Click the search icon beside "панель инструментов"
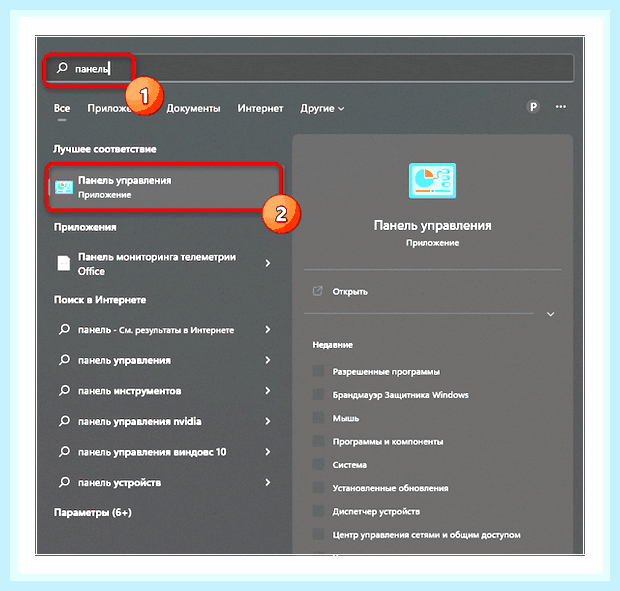 (x=64, y=391)
